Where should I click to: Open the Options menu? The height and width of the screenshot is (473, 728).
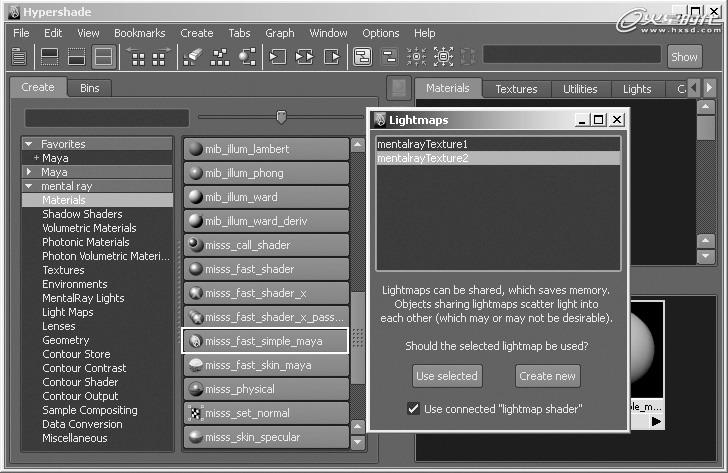tap(381, 33)
